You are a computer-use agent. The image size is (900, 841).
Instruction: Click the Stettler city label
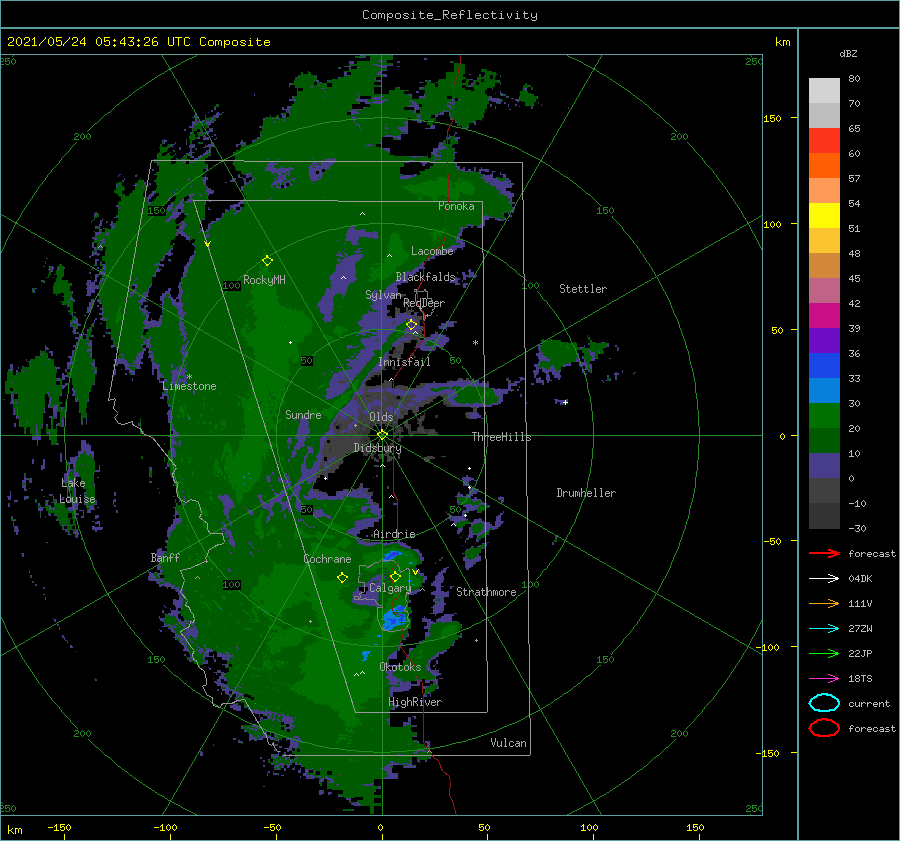click(583, 289)
